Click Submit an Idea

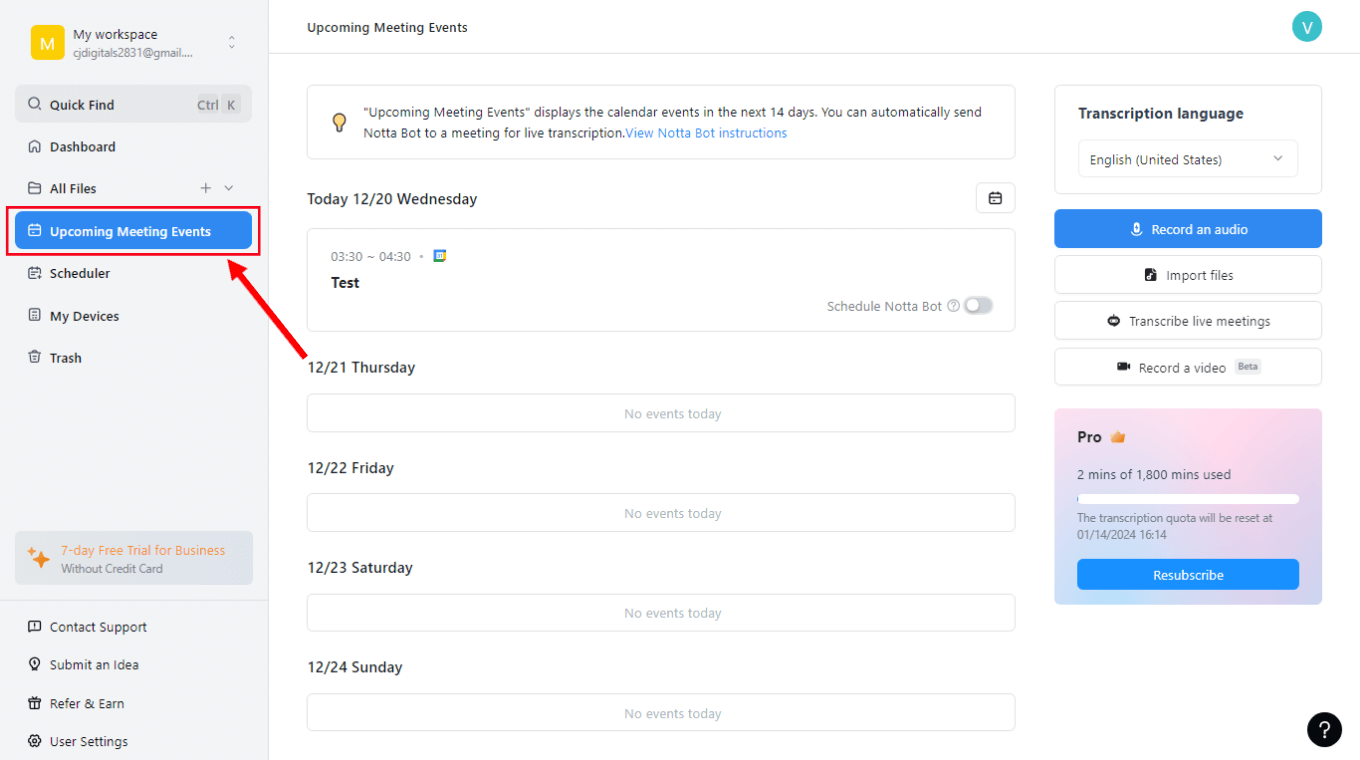(x=94, y=665)
